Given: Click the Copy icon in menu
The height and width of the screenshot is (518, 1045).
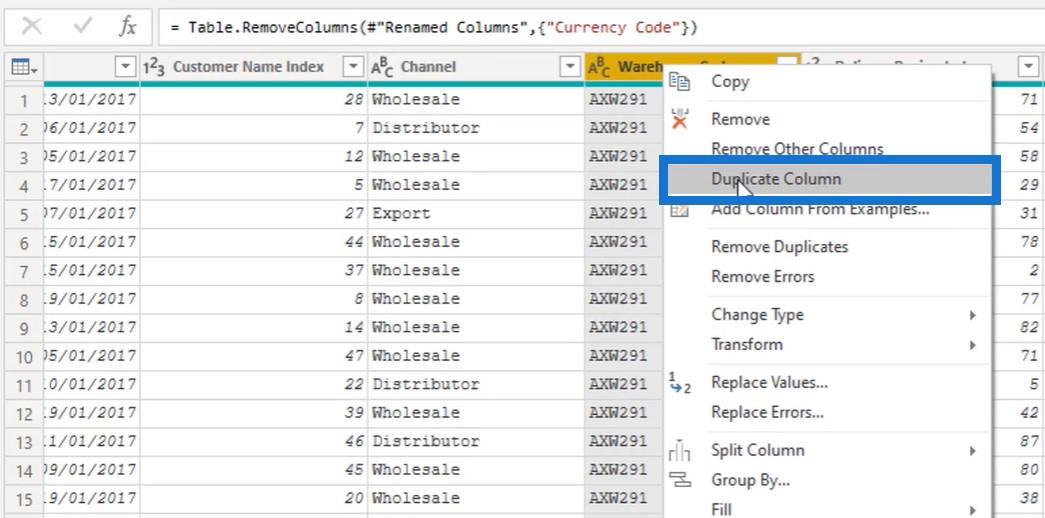Looking at the screenshot, I should click(x=679, y=82).
